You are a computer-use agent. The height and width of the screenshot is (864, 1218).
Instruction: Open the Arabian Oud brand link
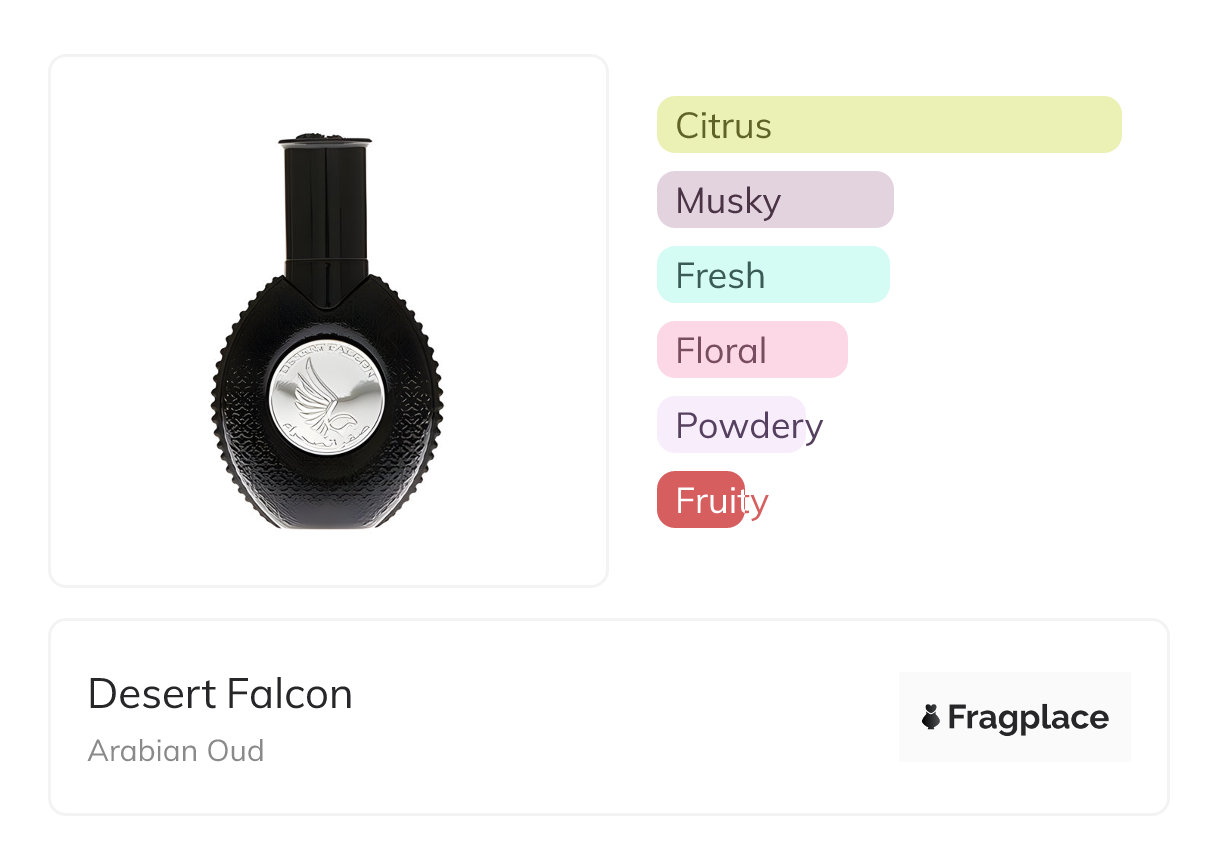[x=176, y=751]
